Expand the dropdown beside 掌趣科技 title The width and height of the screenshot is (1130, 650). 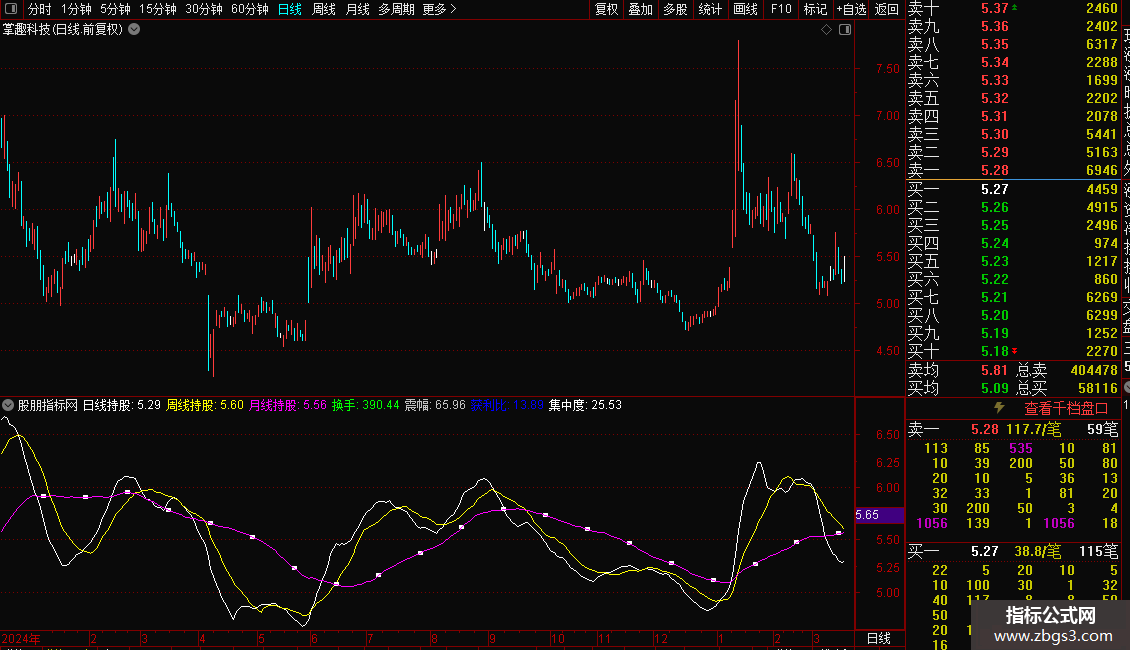click(x=134, y=30)
